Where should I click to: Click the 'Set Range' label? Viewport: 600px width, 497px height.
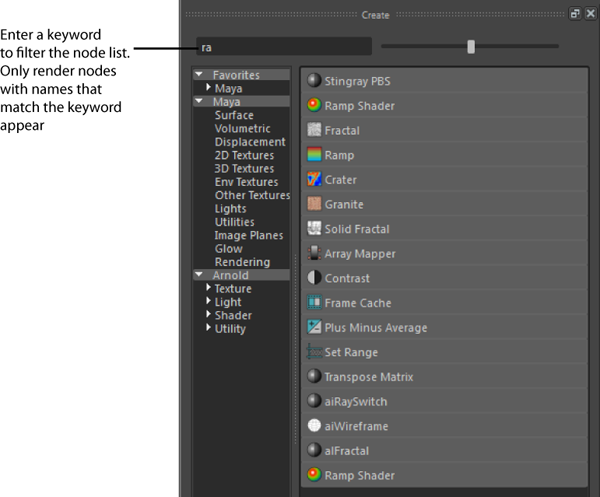point(351,352)
